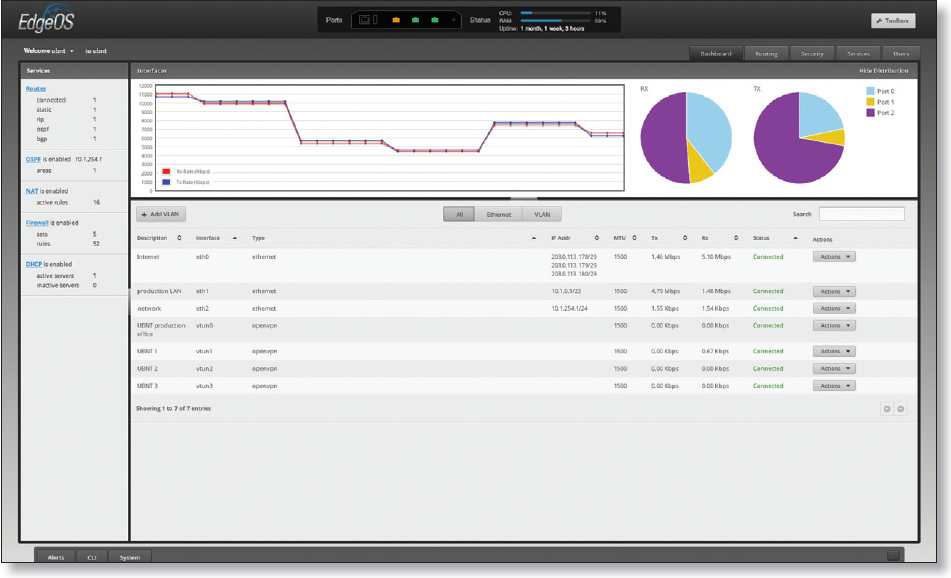Click Port 1 legend color swatch
The image size is (951, 578).
pos(870,102)
